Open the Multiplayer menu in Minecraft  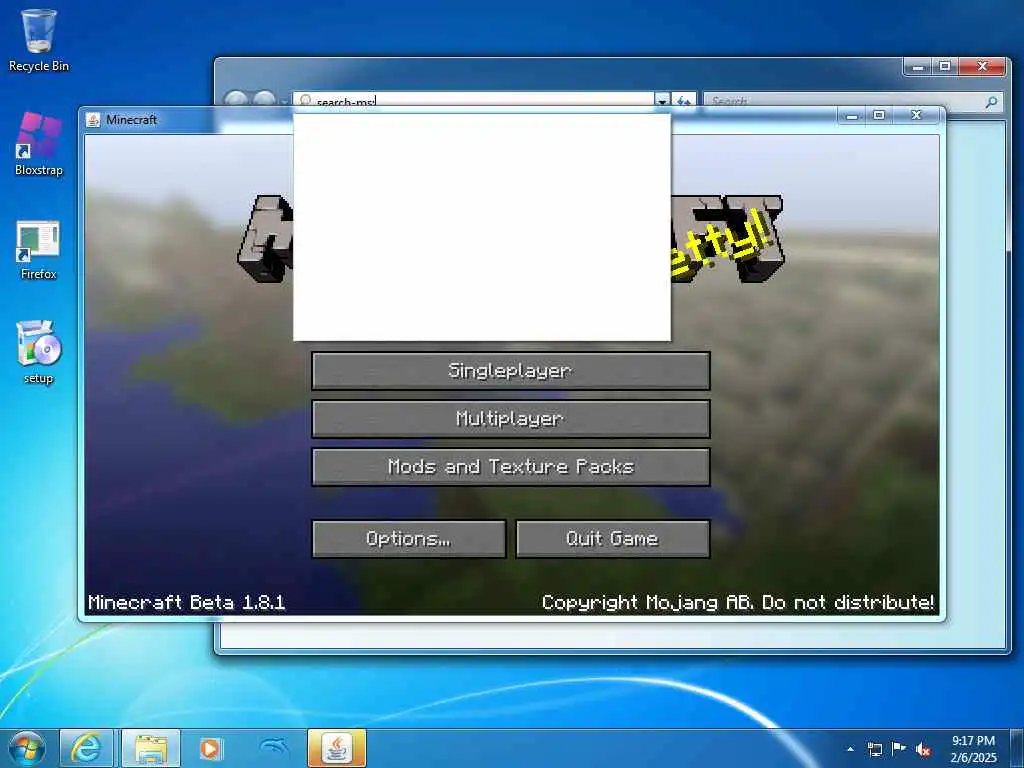tap(511, 419)
